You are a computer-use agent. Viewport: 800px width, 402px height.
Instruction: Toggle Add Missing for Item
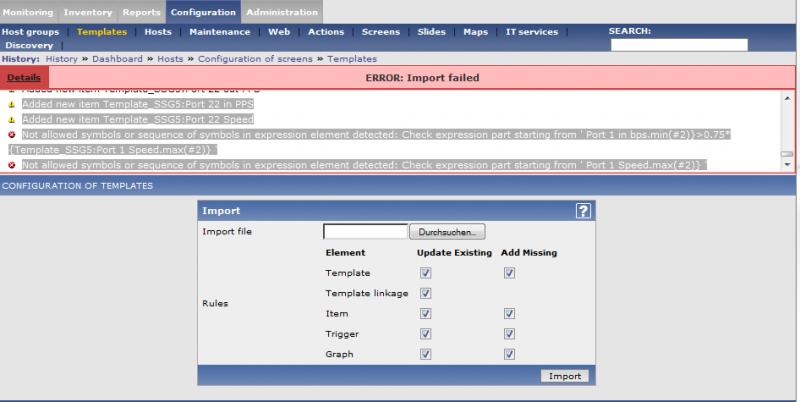509,314
